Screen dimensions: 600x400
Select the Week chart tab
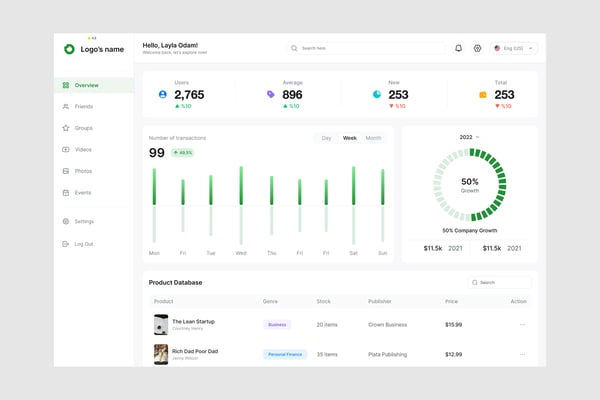click(349, 138)
